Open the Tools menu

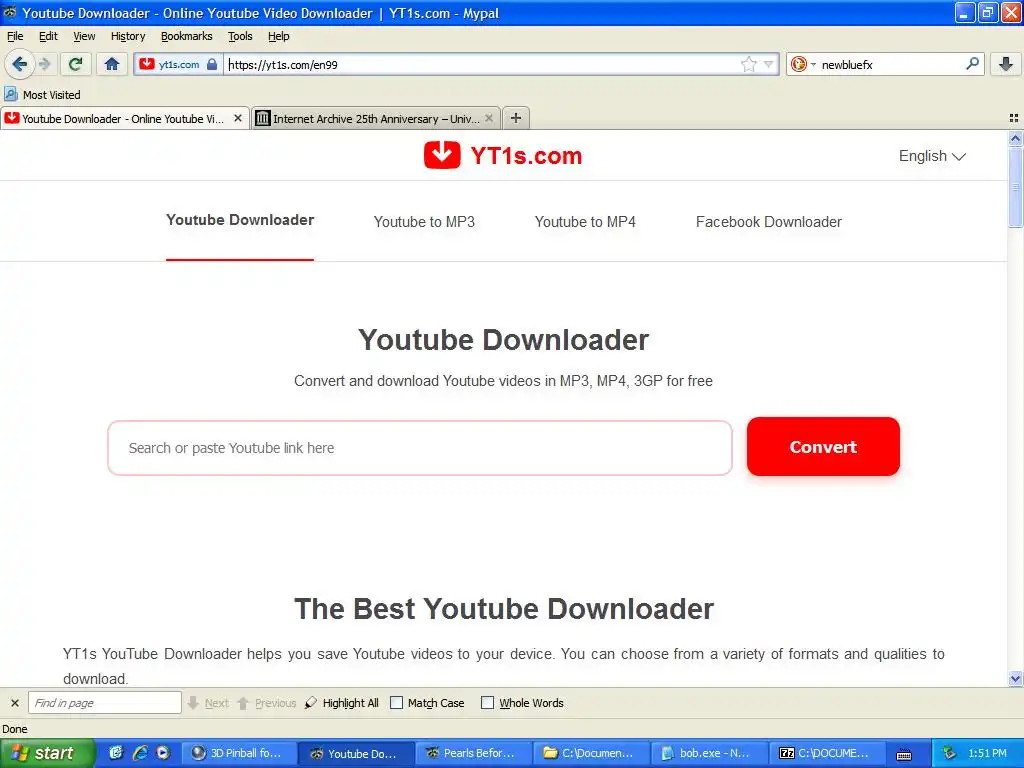pos(240,36)
